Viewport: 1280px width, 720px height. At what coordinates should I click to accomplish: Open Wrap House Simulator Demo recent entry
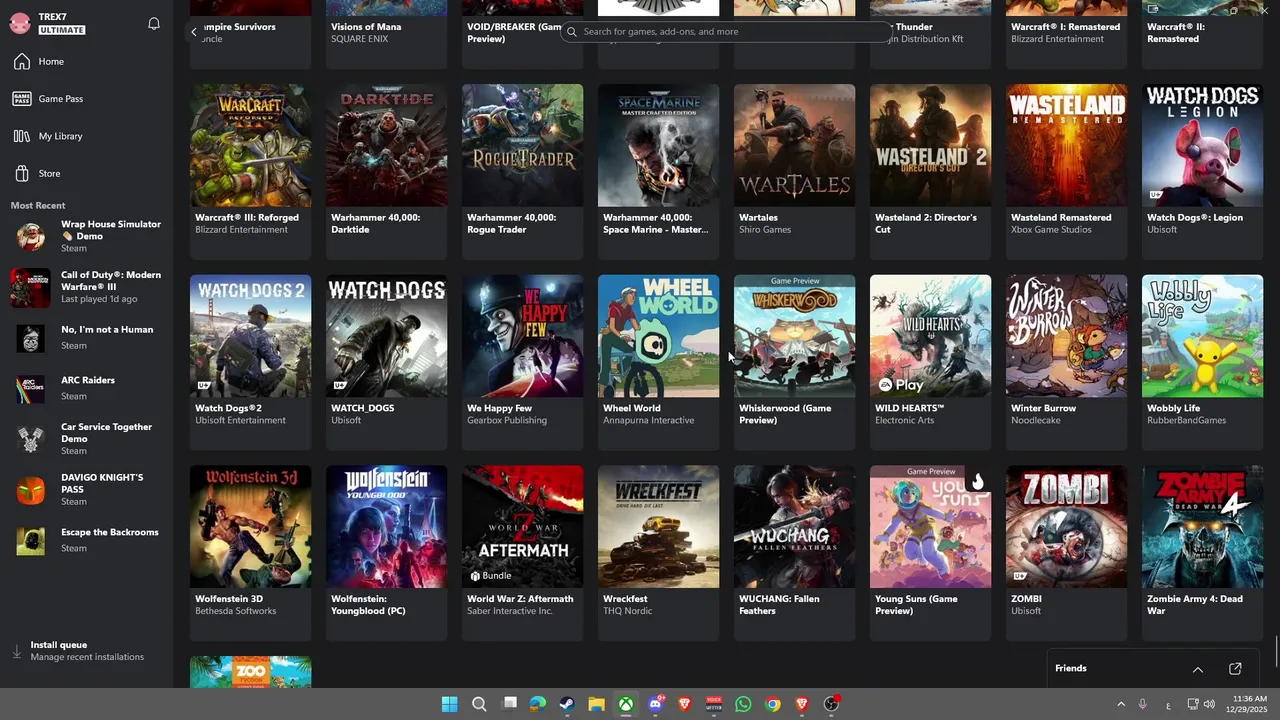[86, 236]
